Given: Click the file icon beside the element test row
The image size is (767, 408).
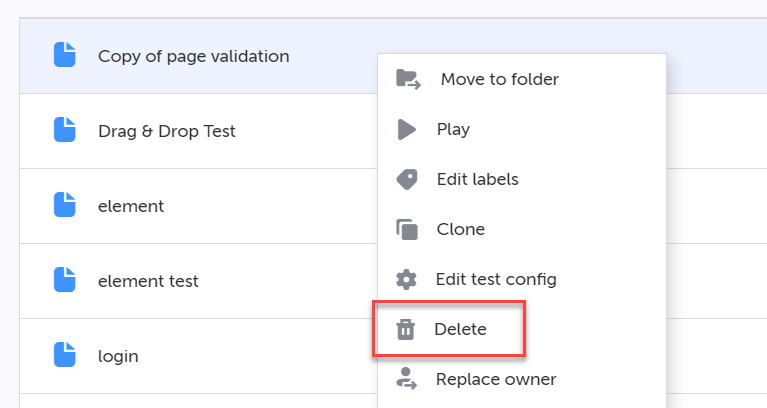Looking at the screenshot, I should [x=65, y=279].
